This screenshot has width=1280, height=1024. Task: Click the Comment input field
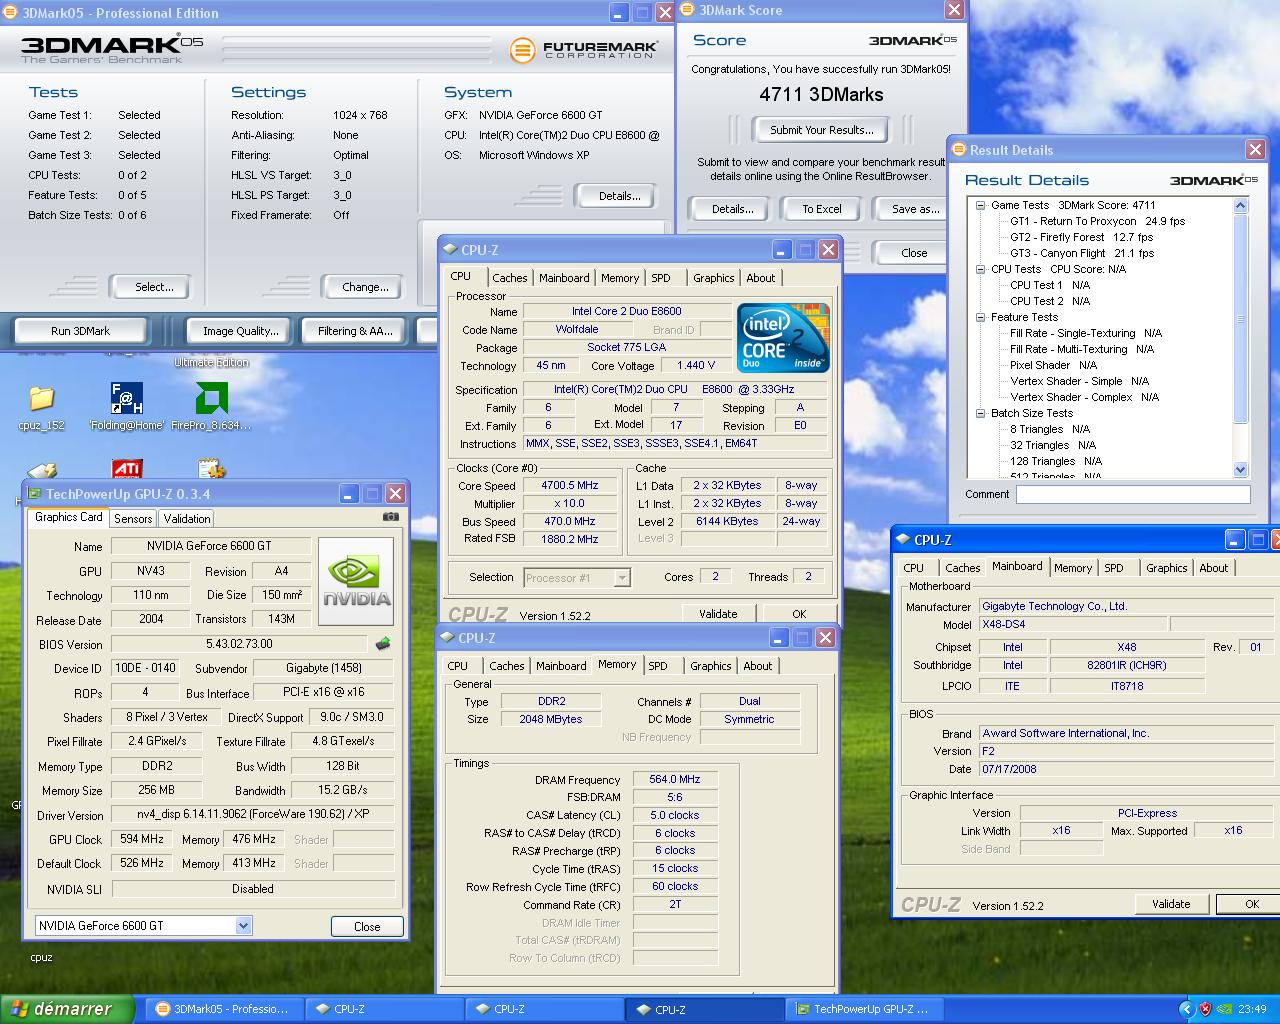click(x=1133, y=494)
